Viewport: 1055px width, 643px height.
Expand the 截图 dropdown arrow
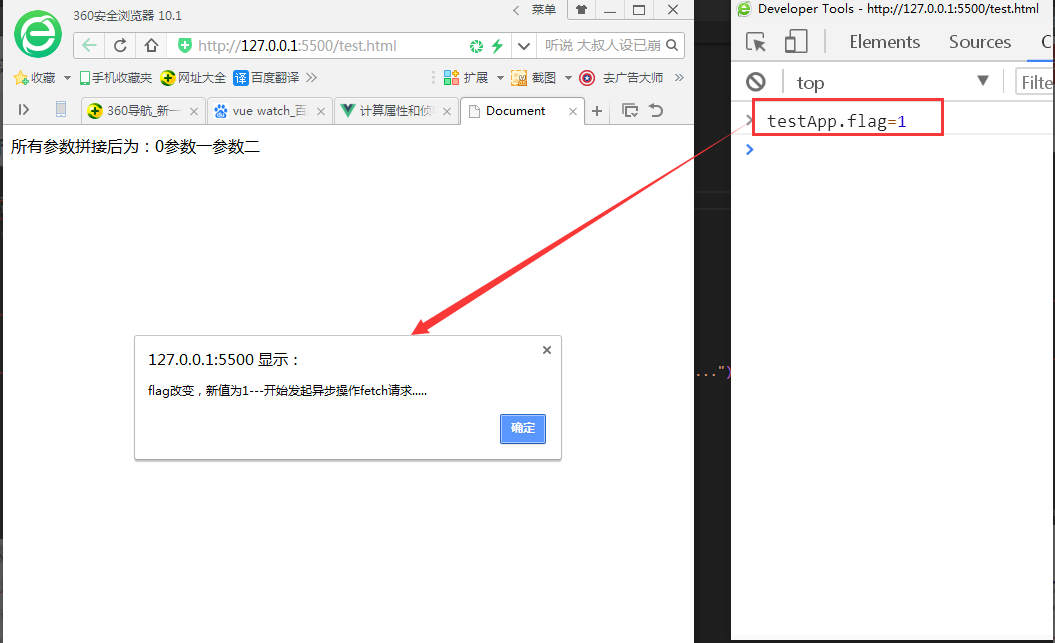pyautogui.click(x=568, y=78)
